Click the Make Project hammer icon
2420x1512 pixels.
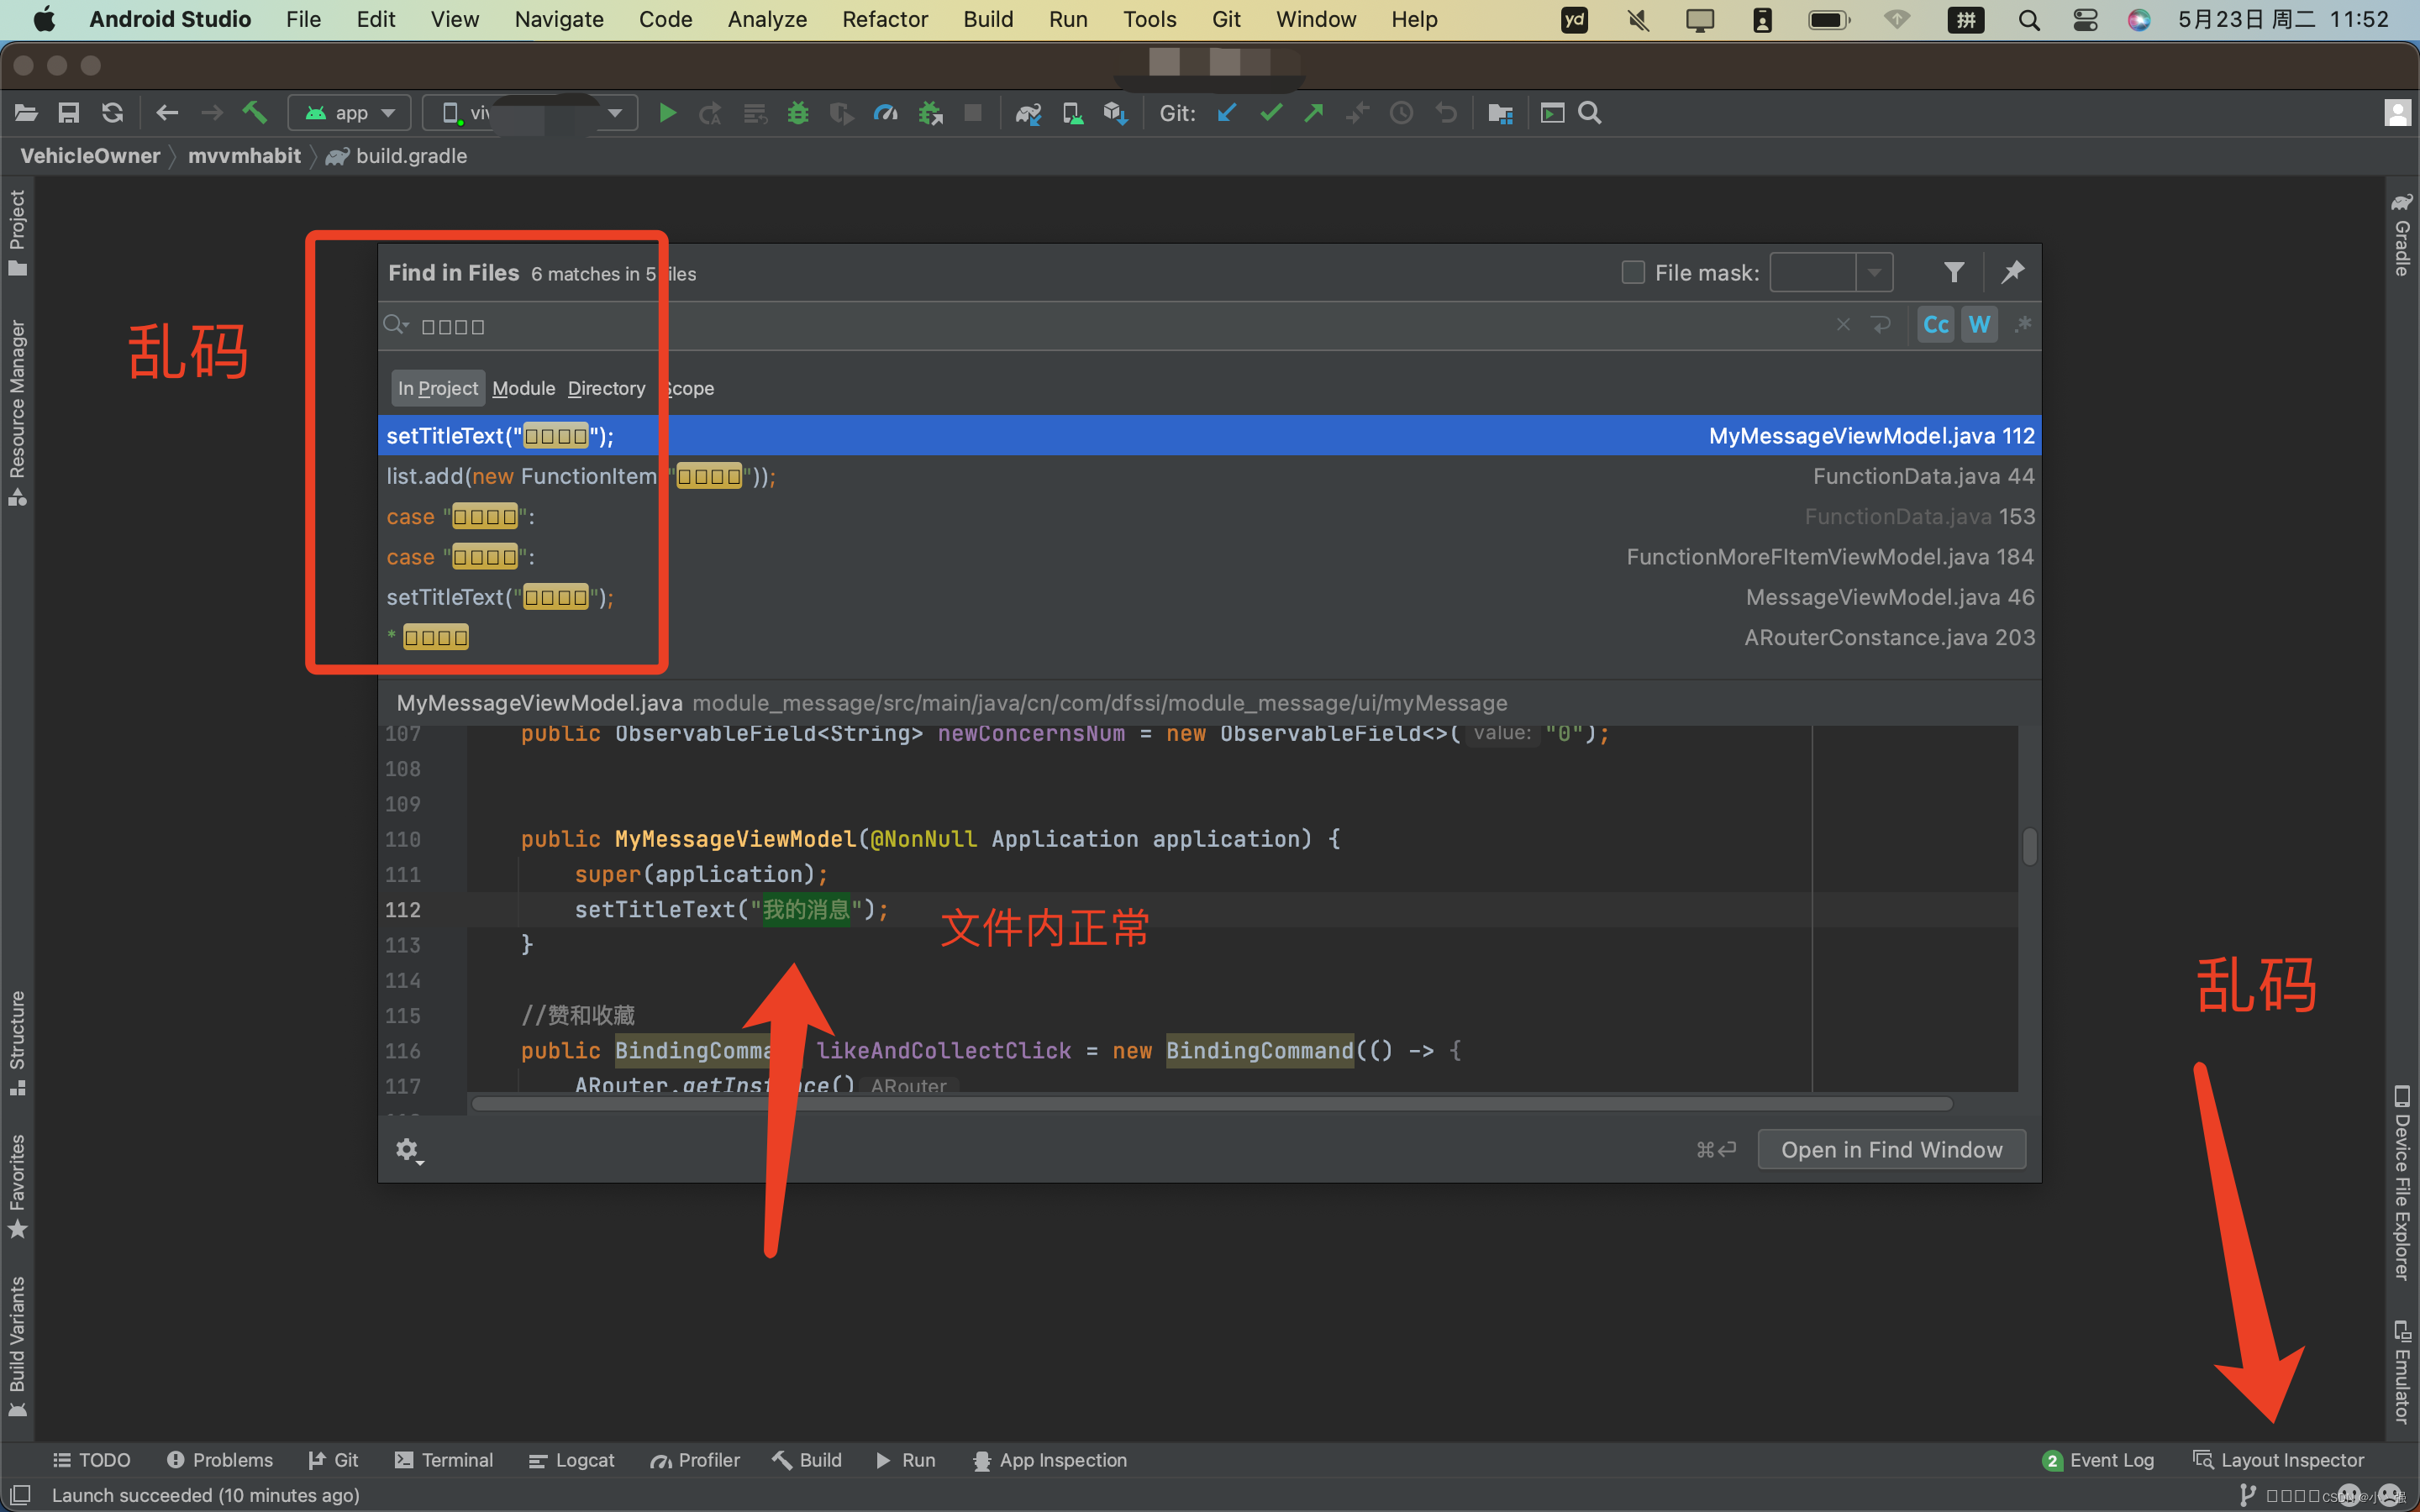pyautogui.click(x=255, y=113)
